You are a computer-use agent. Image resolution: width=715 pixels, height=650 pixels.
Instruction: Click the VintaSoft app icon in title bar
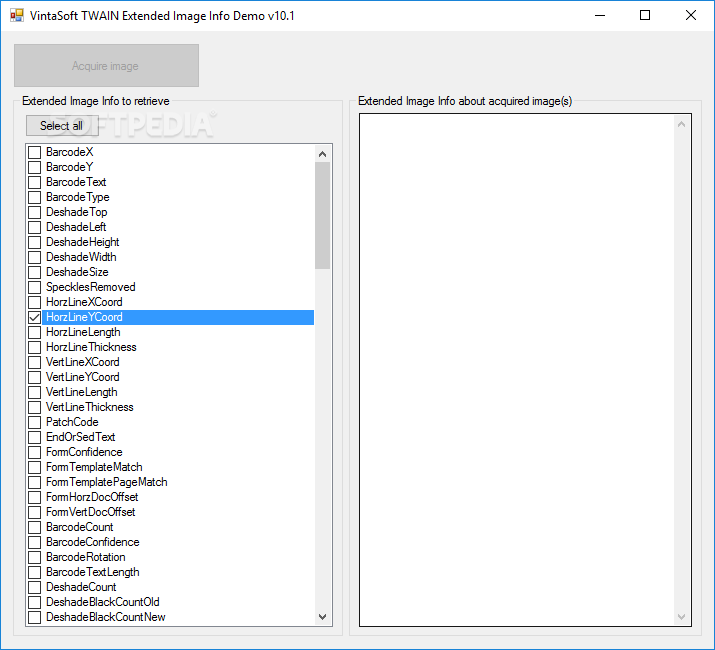coord(17,16)
